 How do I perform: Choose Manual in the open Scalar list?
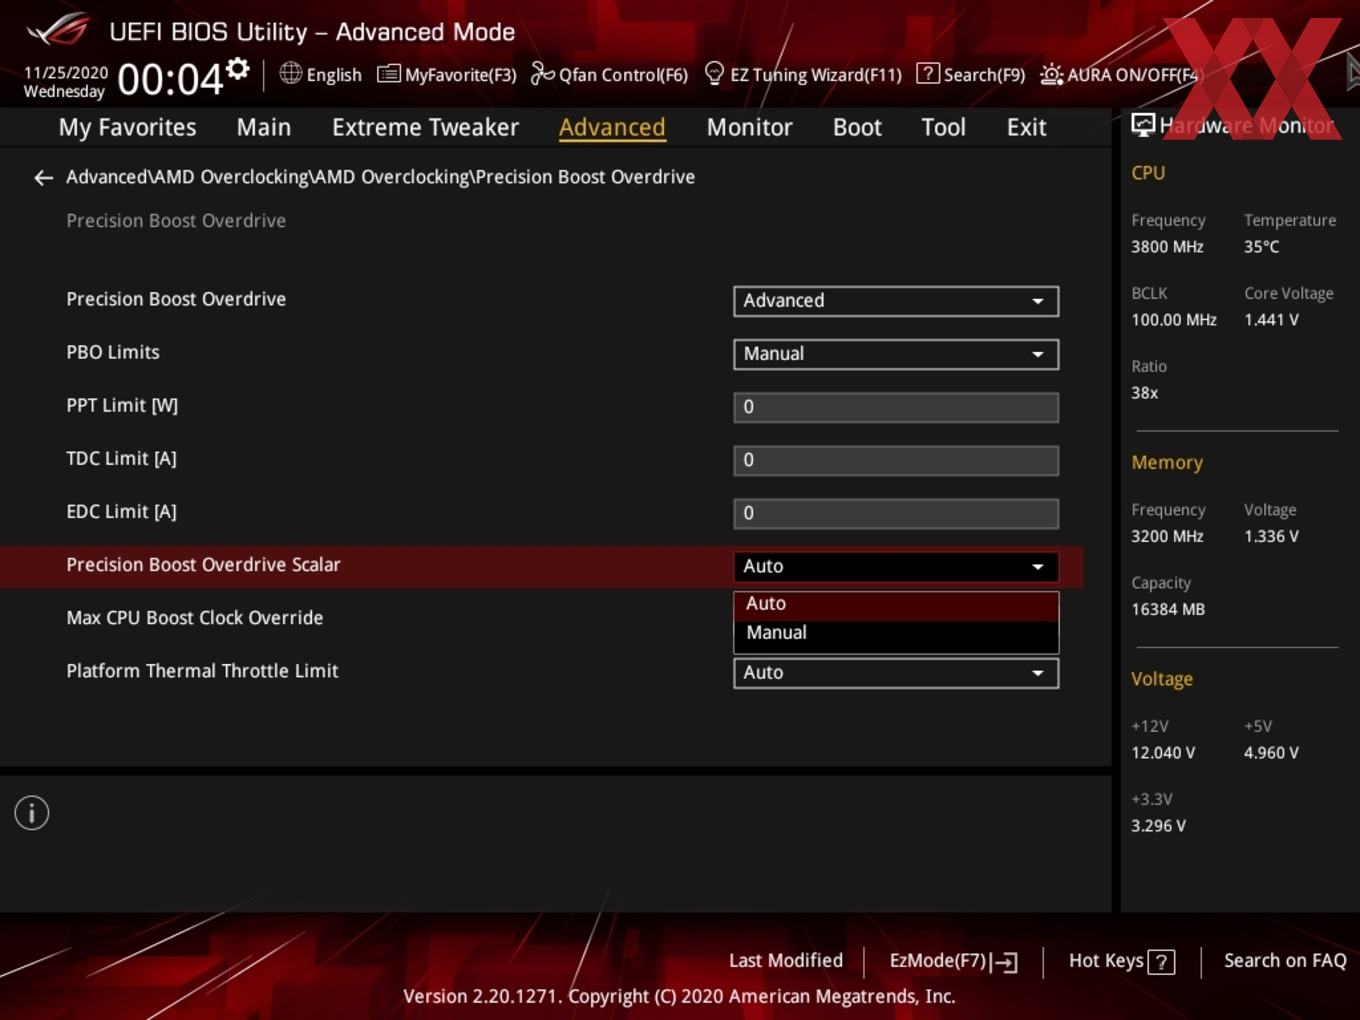[896, 633]
